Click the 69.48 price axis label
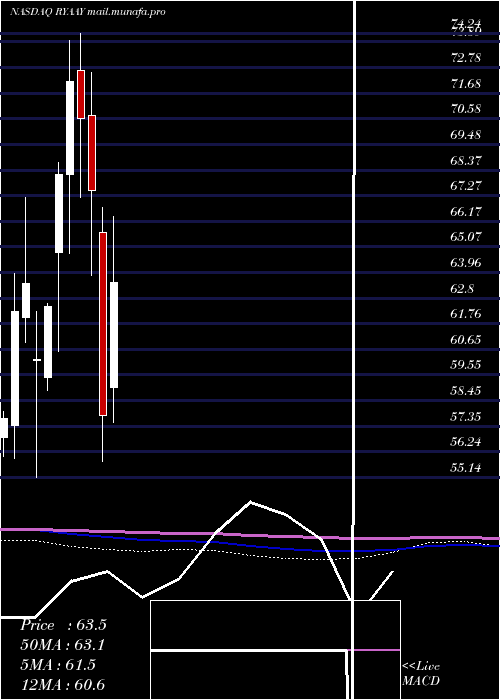Image resolution: width=500 pixels, height=700 pixels. point(466,135)
